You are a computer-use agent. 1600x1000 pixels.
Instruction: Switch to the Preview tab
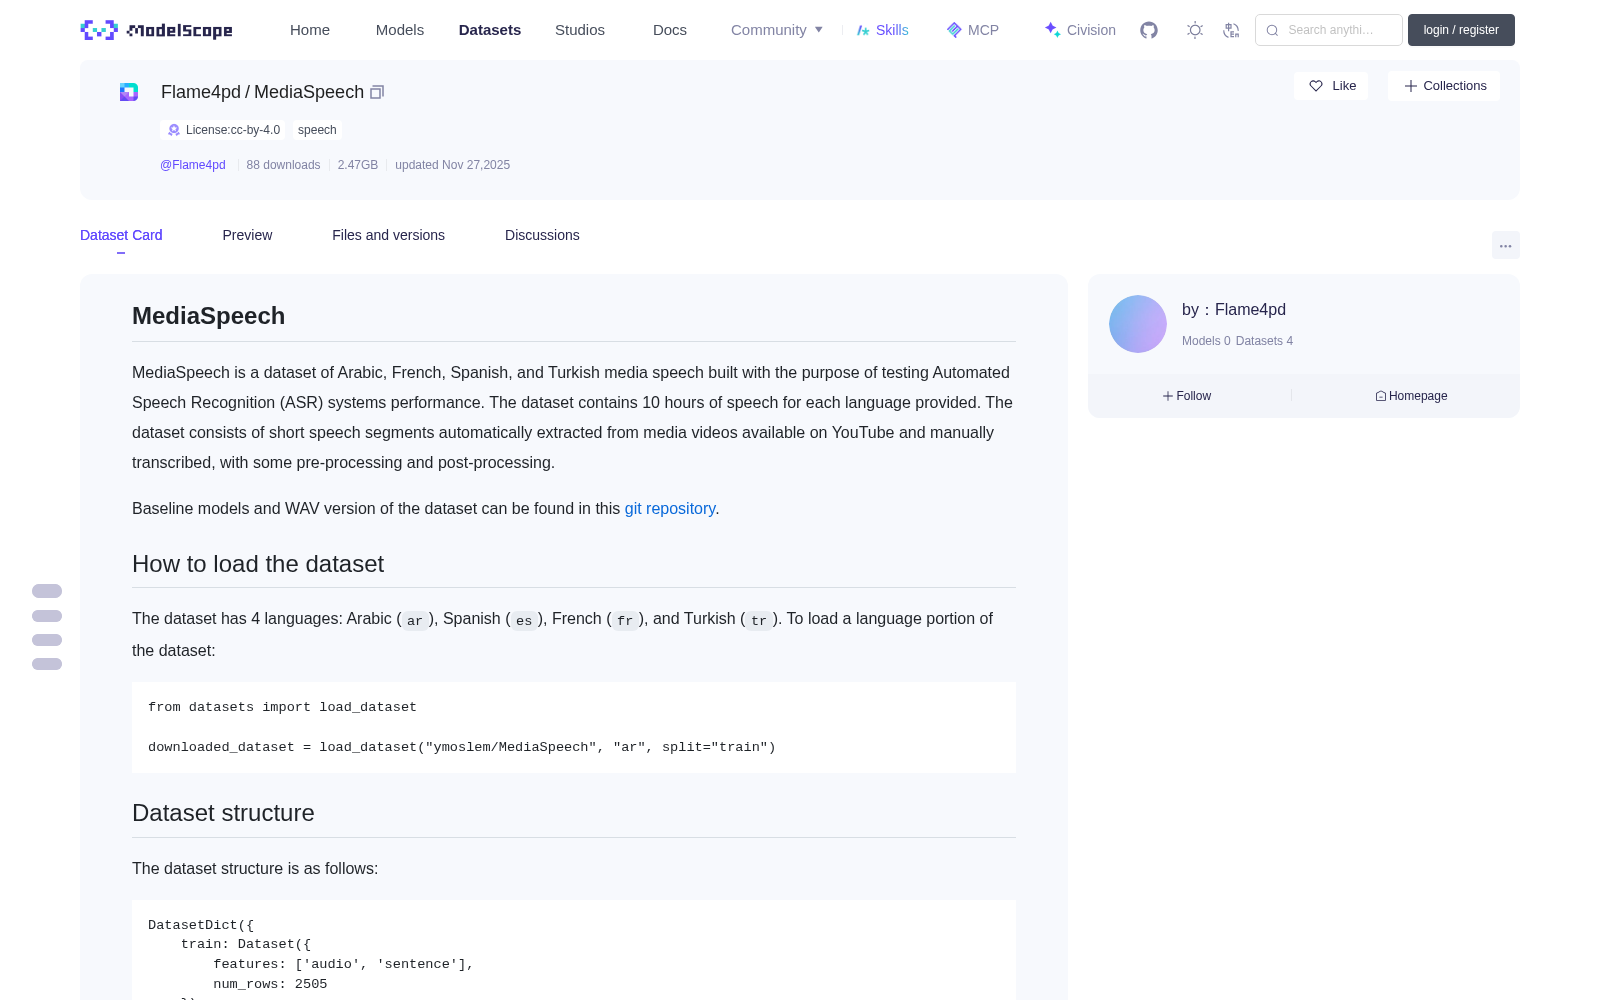247,235
